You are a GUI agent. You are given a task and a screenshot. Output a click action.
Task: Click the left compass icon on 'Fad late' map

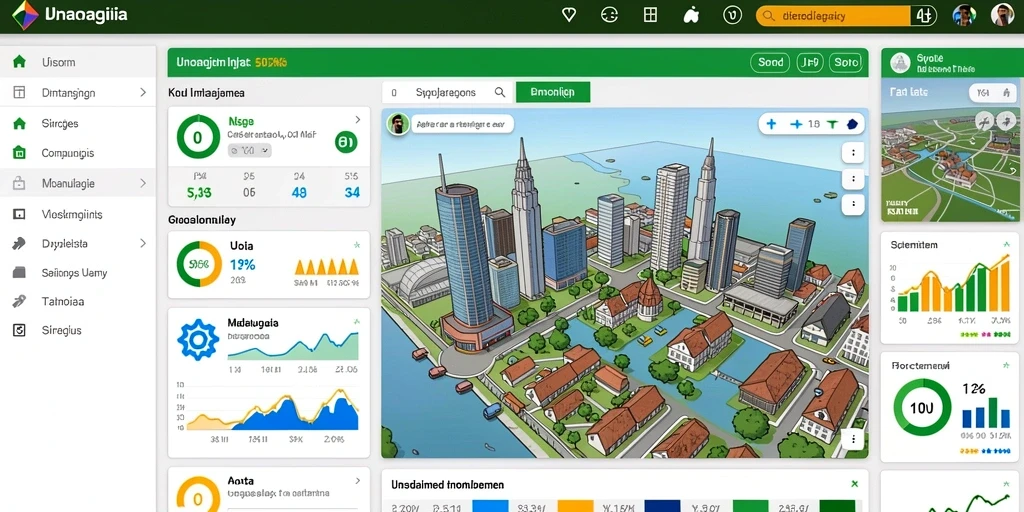(x=984, y=121)
